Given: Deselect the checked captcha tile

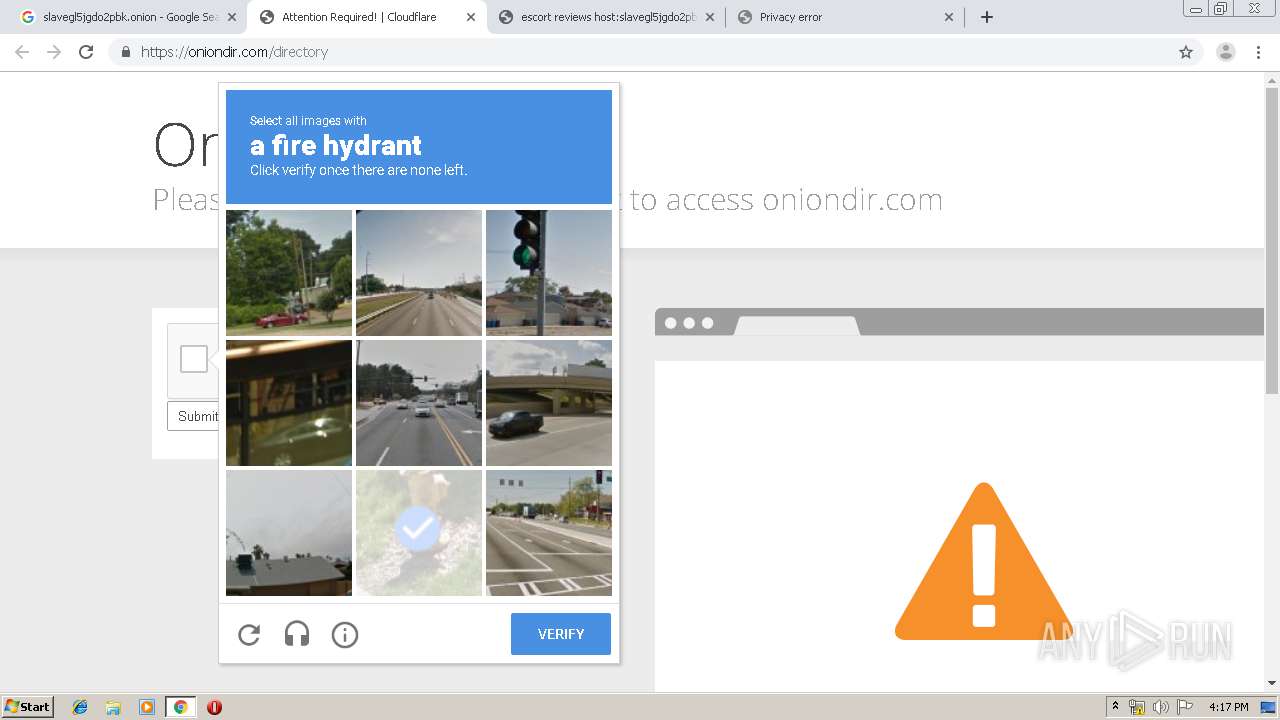Looking at the screenshot, I should [x=419, y=533].
